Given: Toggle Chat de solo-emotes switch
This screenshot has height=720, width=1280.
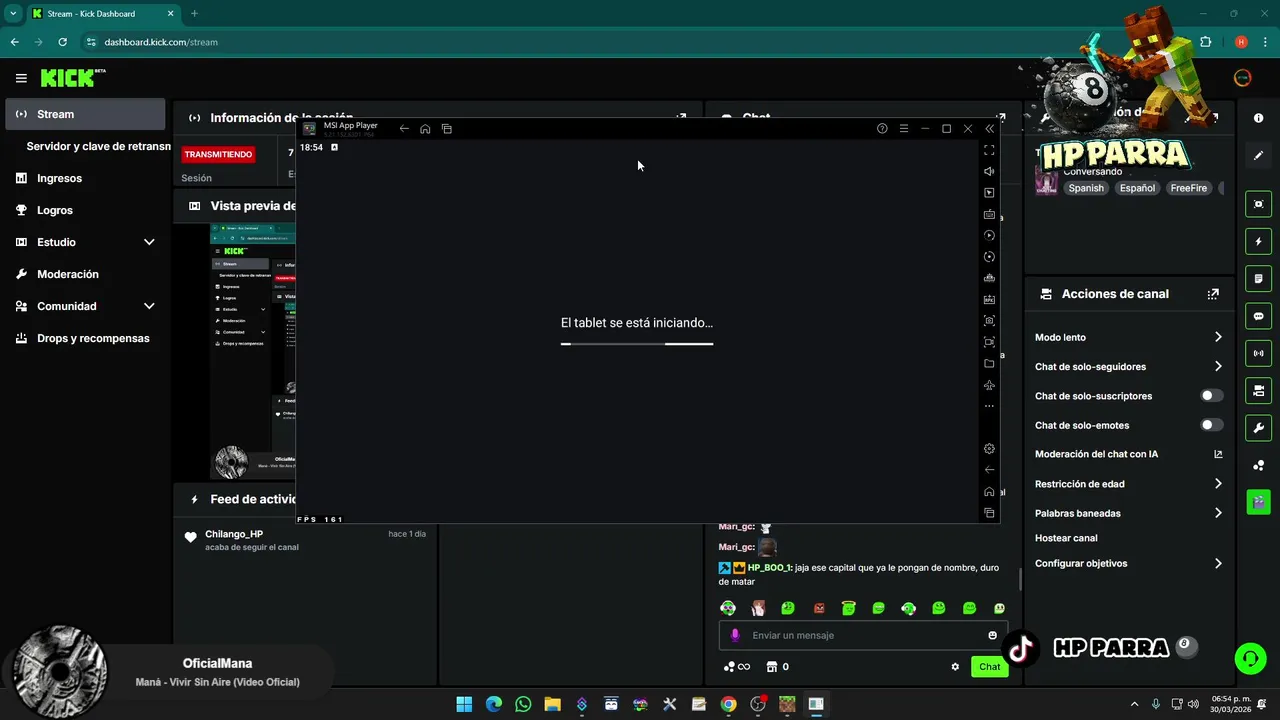Looking at the screenshot, I should [x=1211, y=425].
